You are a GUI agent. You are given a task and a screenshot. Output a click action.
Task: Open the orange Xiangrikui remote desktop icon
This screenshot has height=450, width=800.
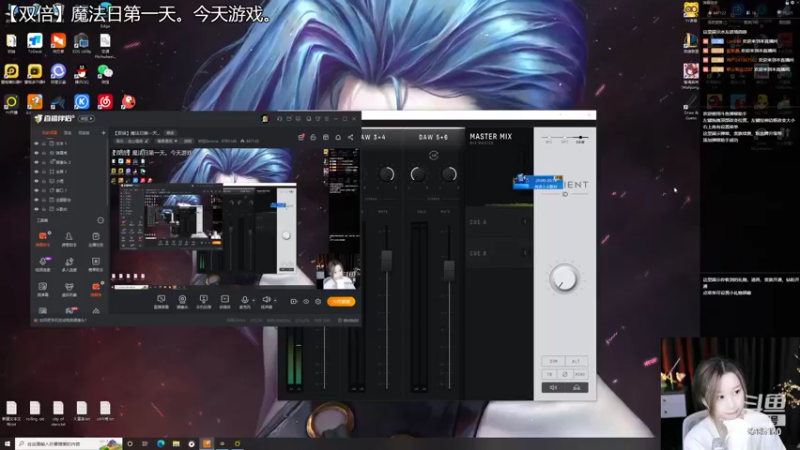coord(58,41)
